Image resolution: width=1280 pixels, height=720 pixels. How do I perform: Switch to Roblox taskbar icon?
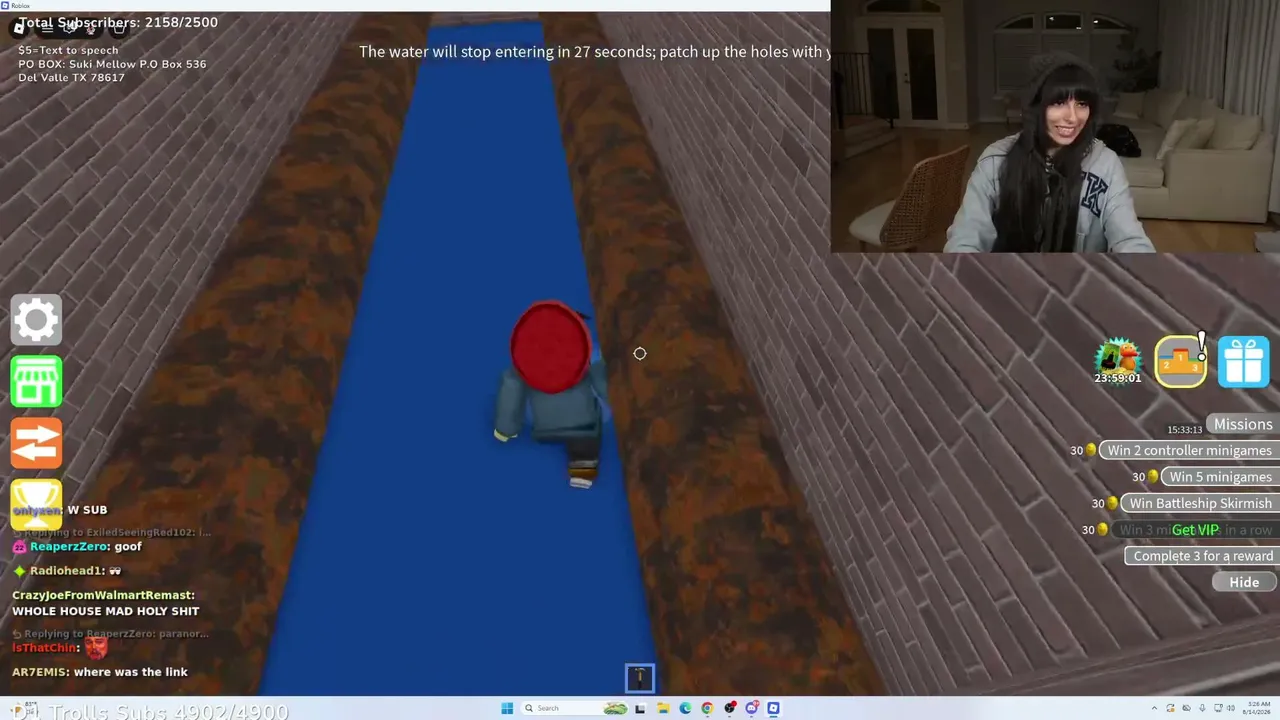click(x=773, y=708)
